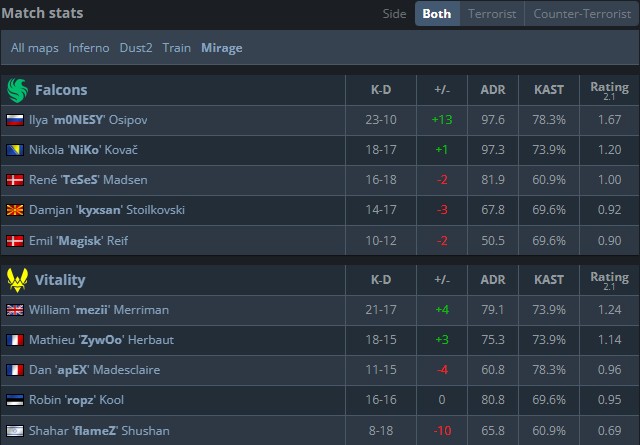640x445 pixels.
Task: Open the Train map stats
Action: coord(177,47)
